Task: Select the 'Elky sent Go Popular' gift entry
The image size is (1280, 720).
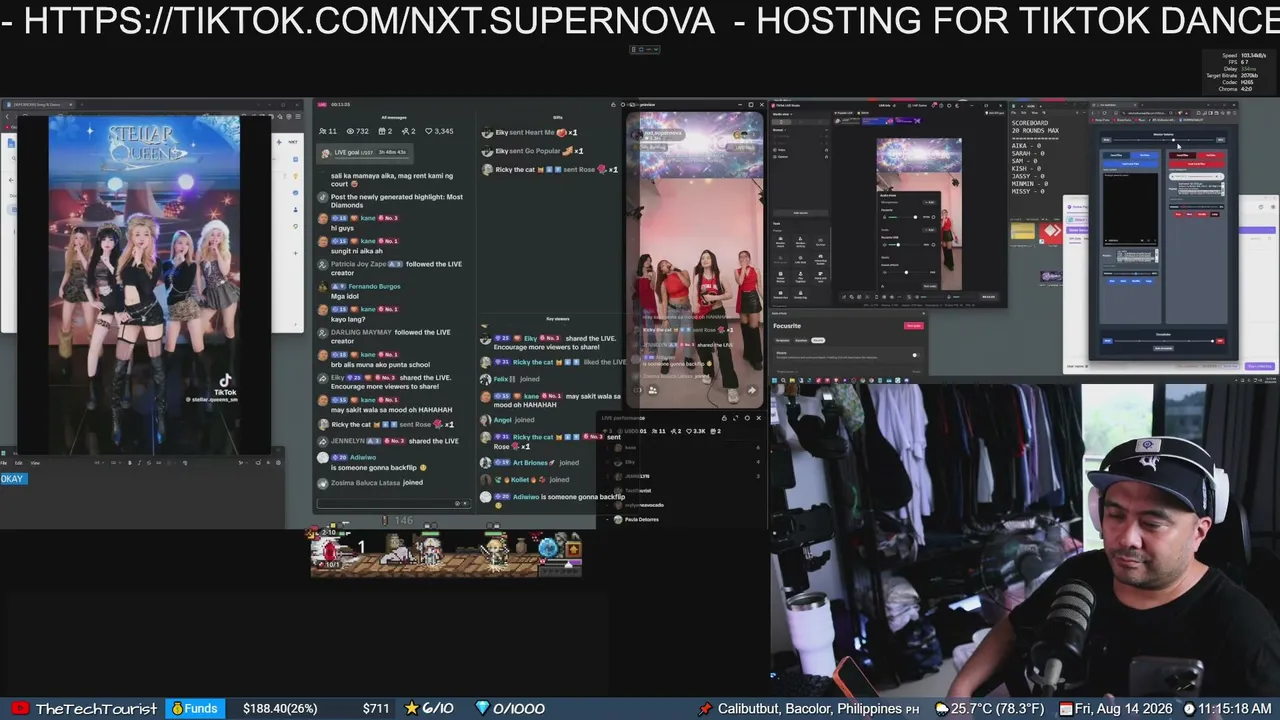Action: pyautogui.click(x=532, y=151)
